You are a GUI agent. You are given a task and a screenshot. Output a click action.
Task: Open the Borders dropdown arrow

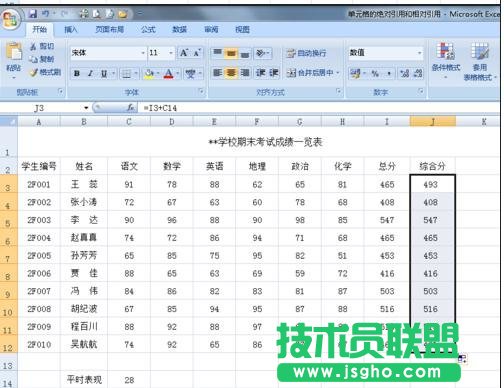coord(136,73)
